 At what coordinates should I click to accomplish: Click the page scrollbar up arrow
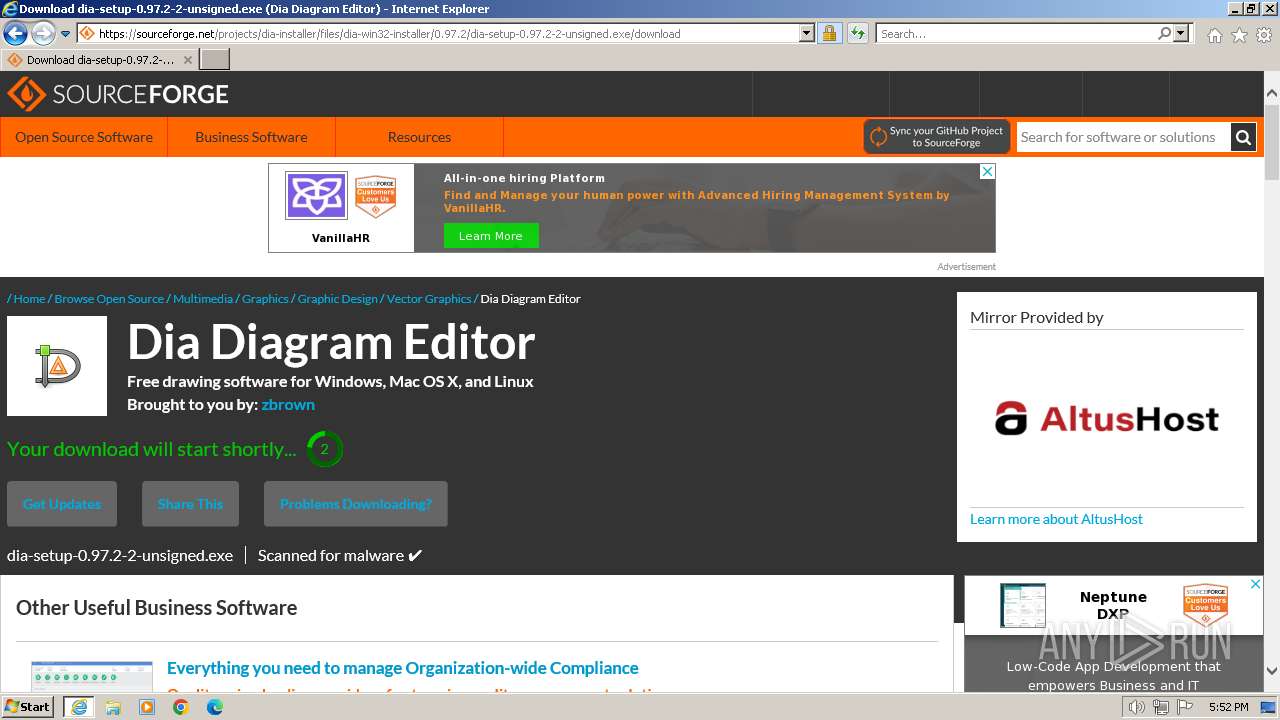click(1272, 94)
